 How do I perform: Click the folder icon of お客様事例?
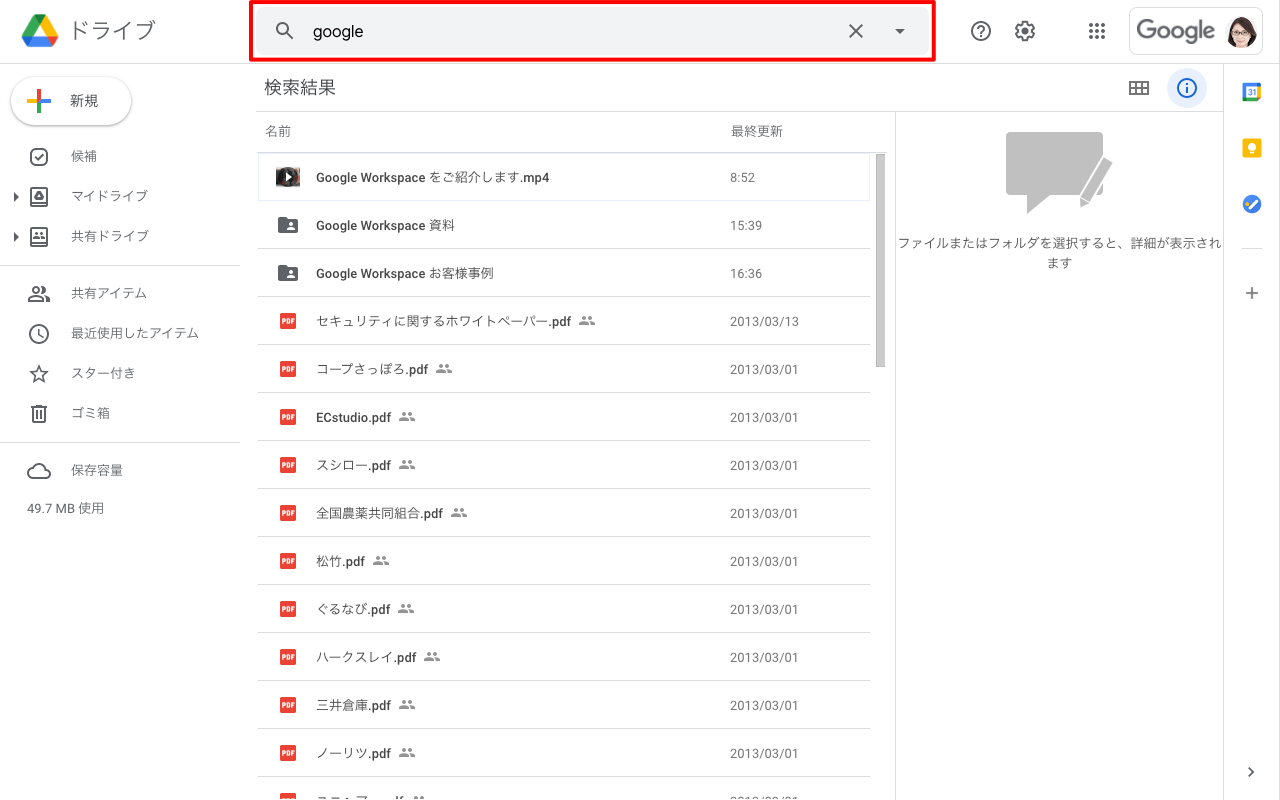[x=288, y=273]
